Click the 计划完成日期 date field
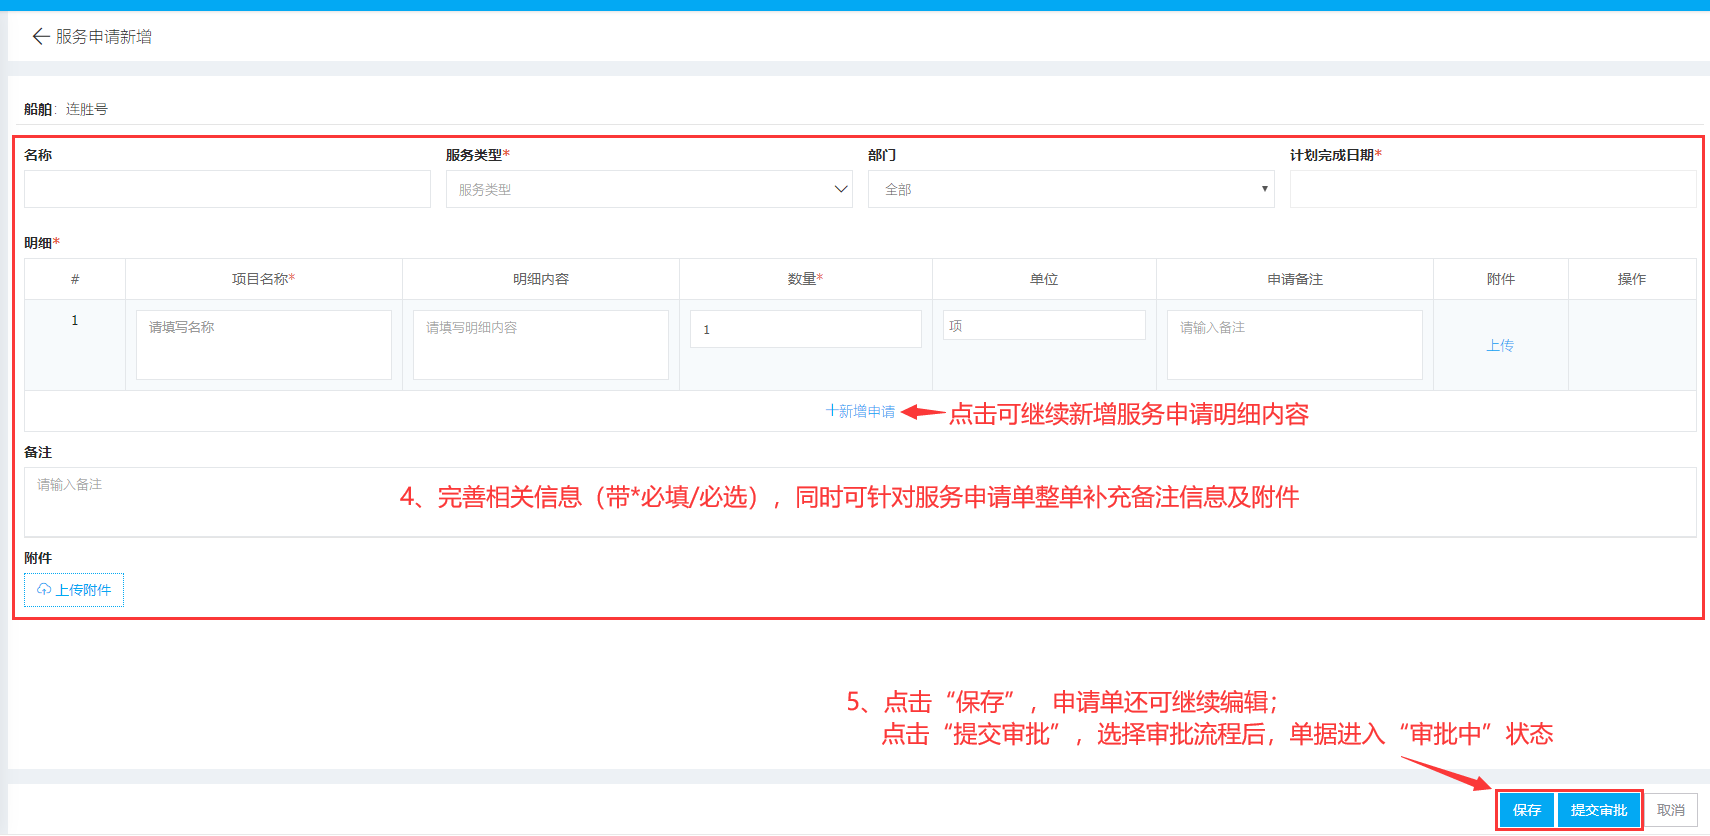 (1492, 189)
